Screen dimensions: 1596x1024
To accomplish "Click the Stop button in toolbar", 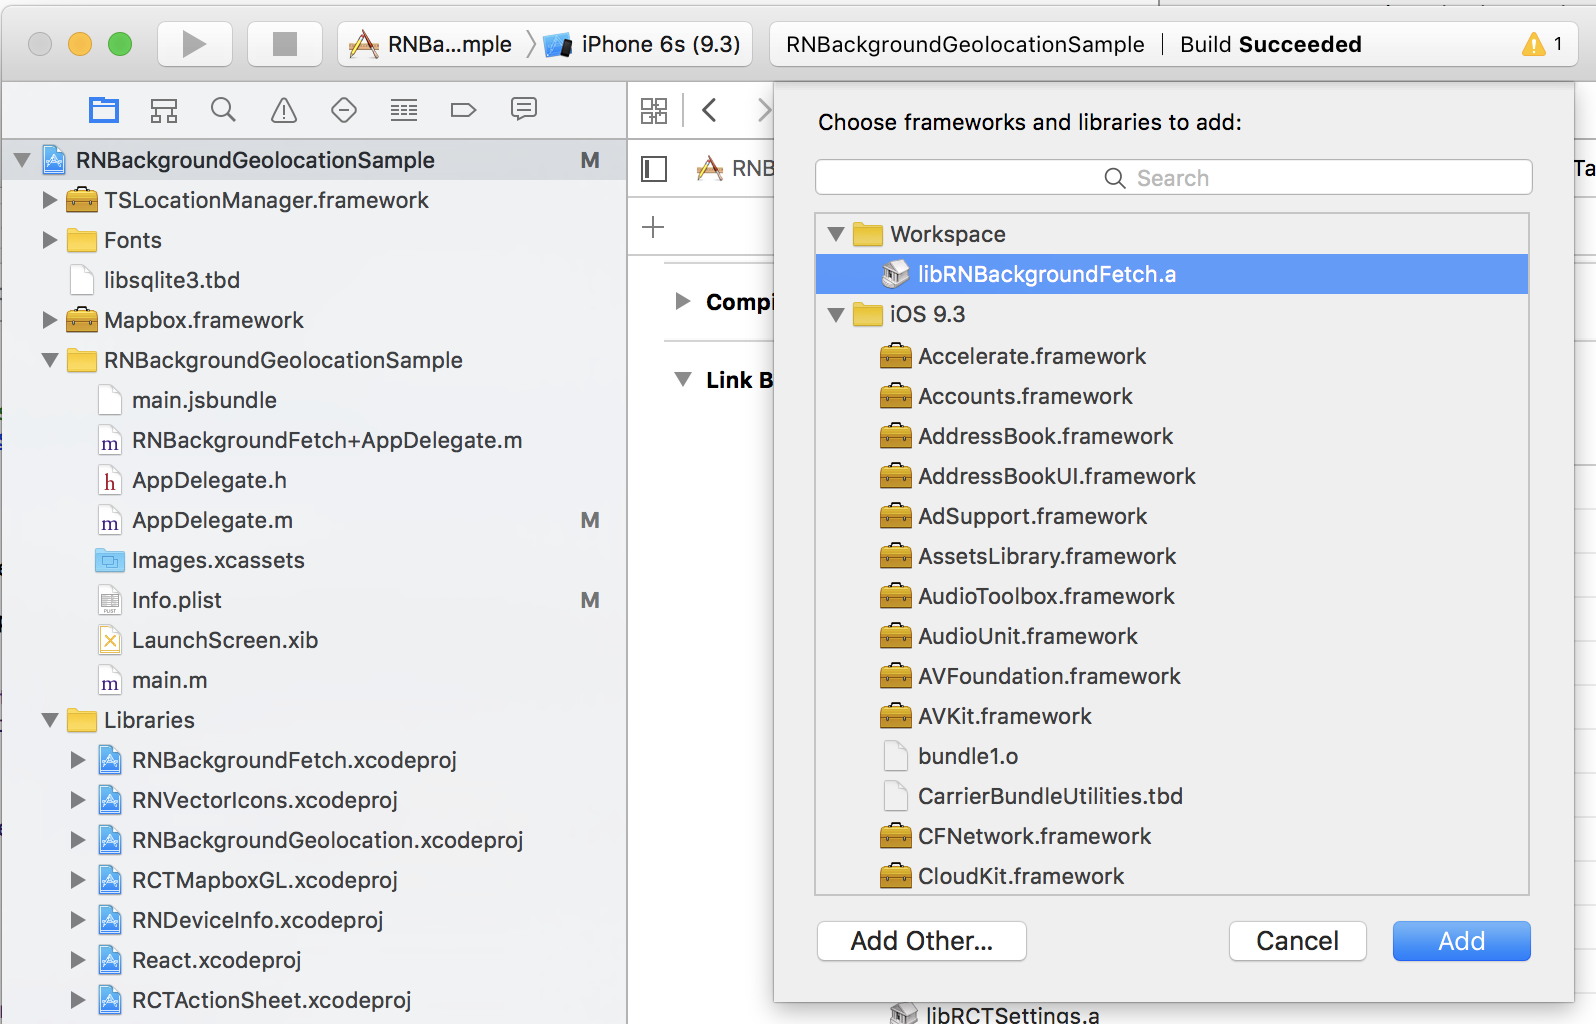I will coord(285,44).
